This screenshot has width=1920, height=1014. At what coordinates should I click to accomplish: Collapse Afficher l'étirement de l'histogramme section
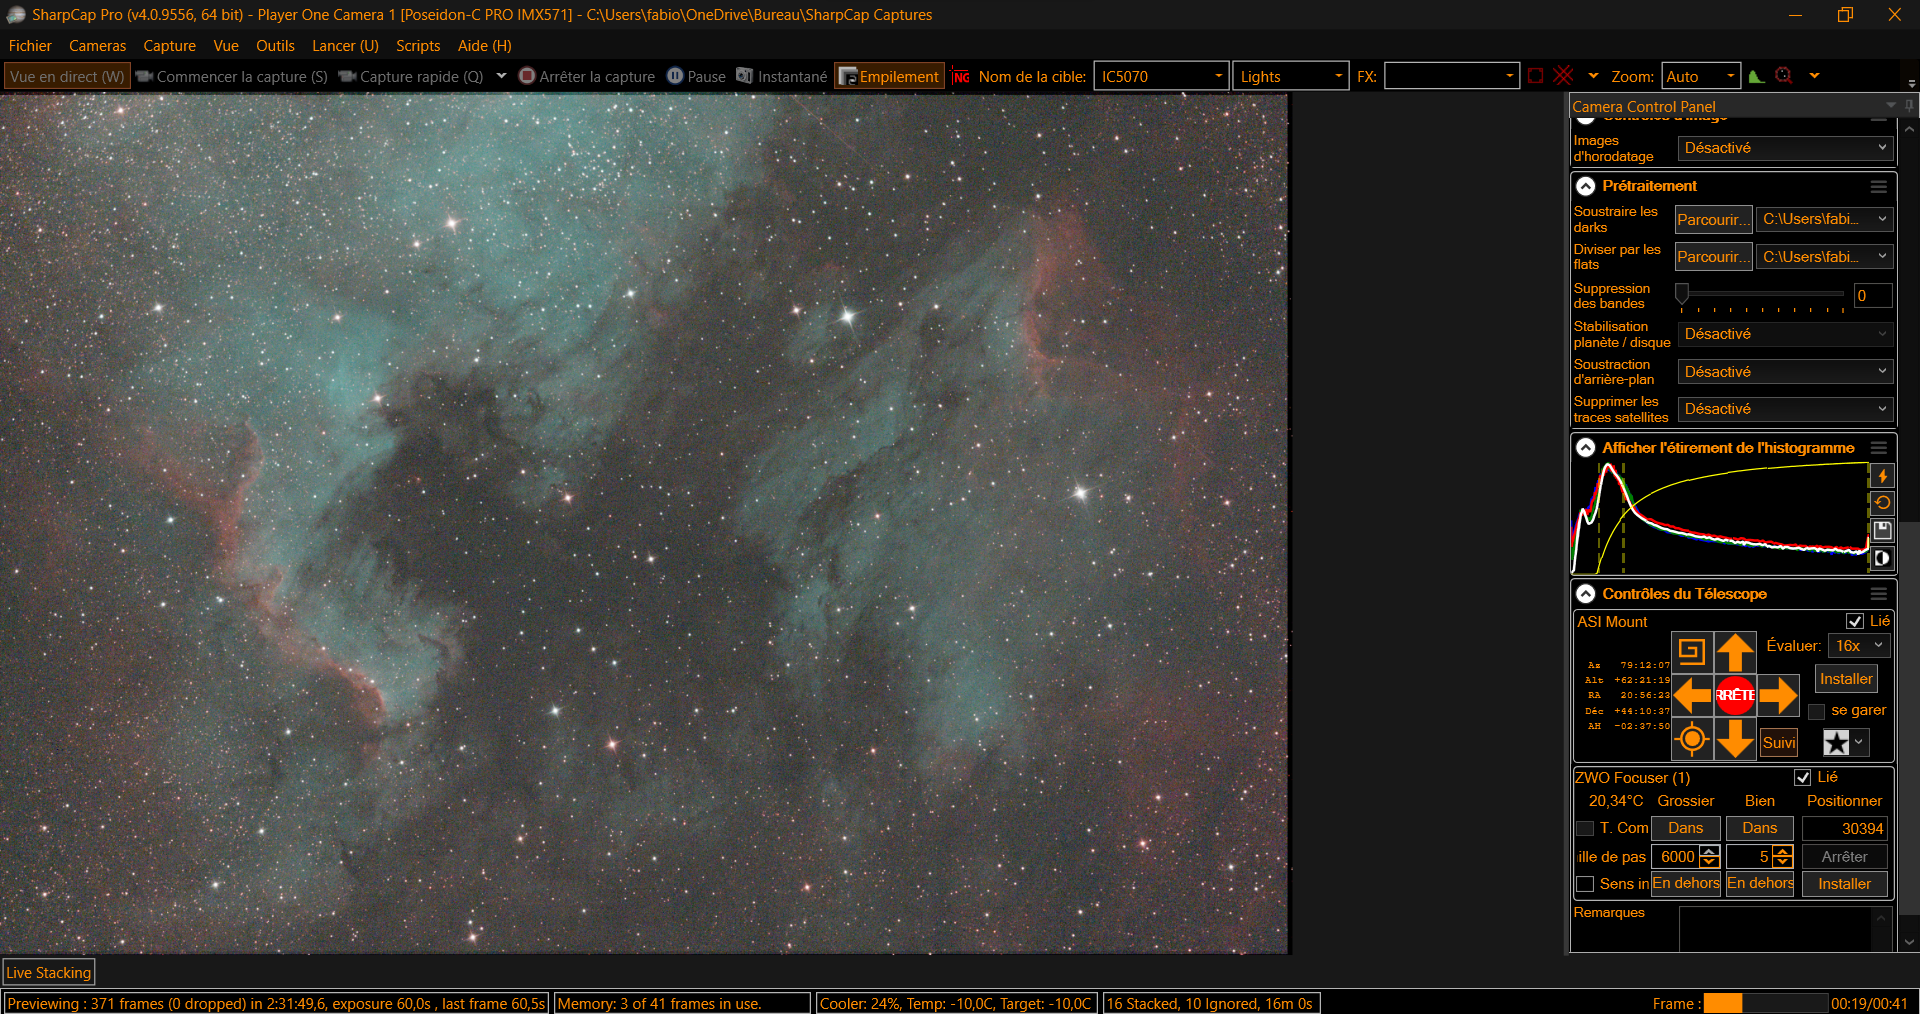coord(1586,448)
